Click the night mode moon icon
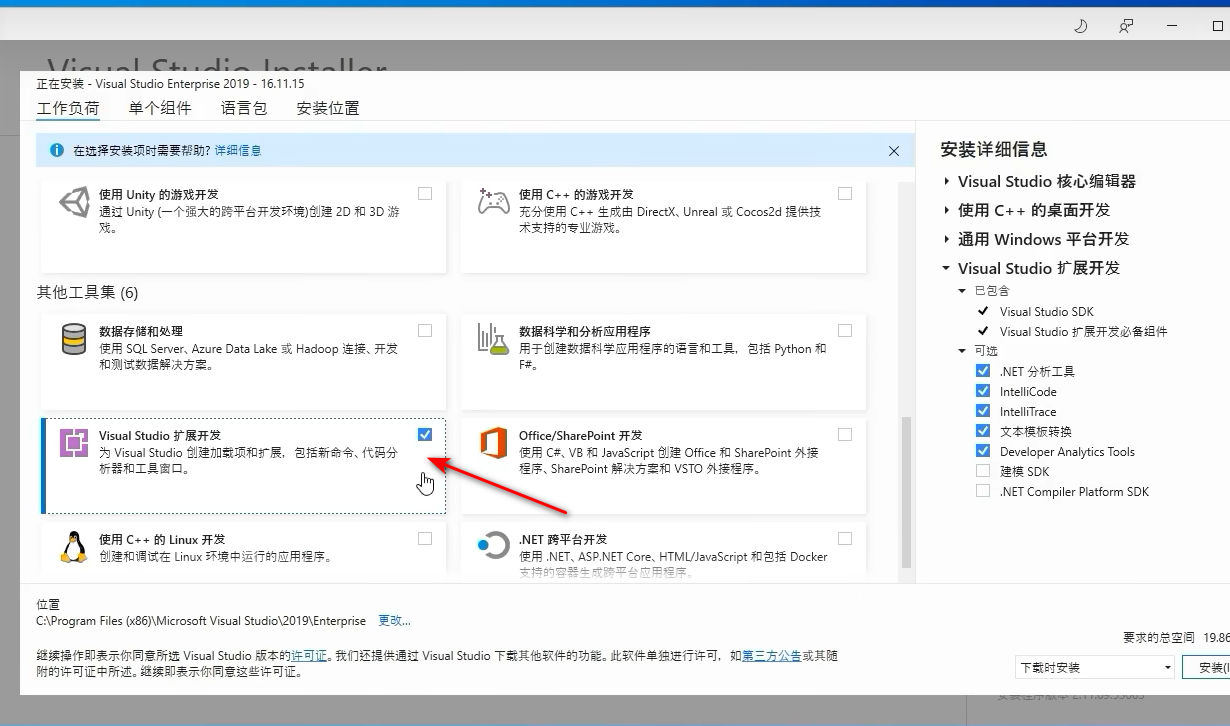The image size is (1230, 726). (1080, 26)
